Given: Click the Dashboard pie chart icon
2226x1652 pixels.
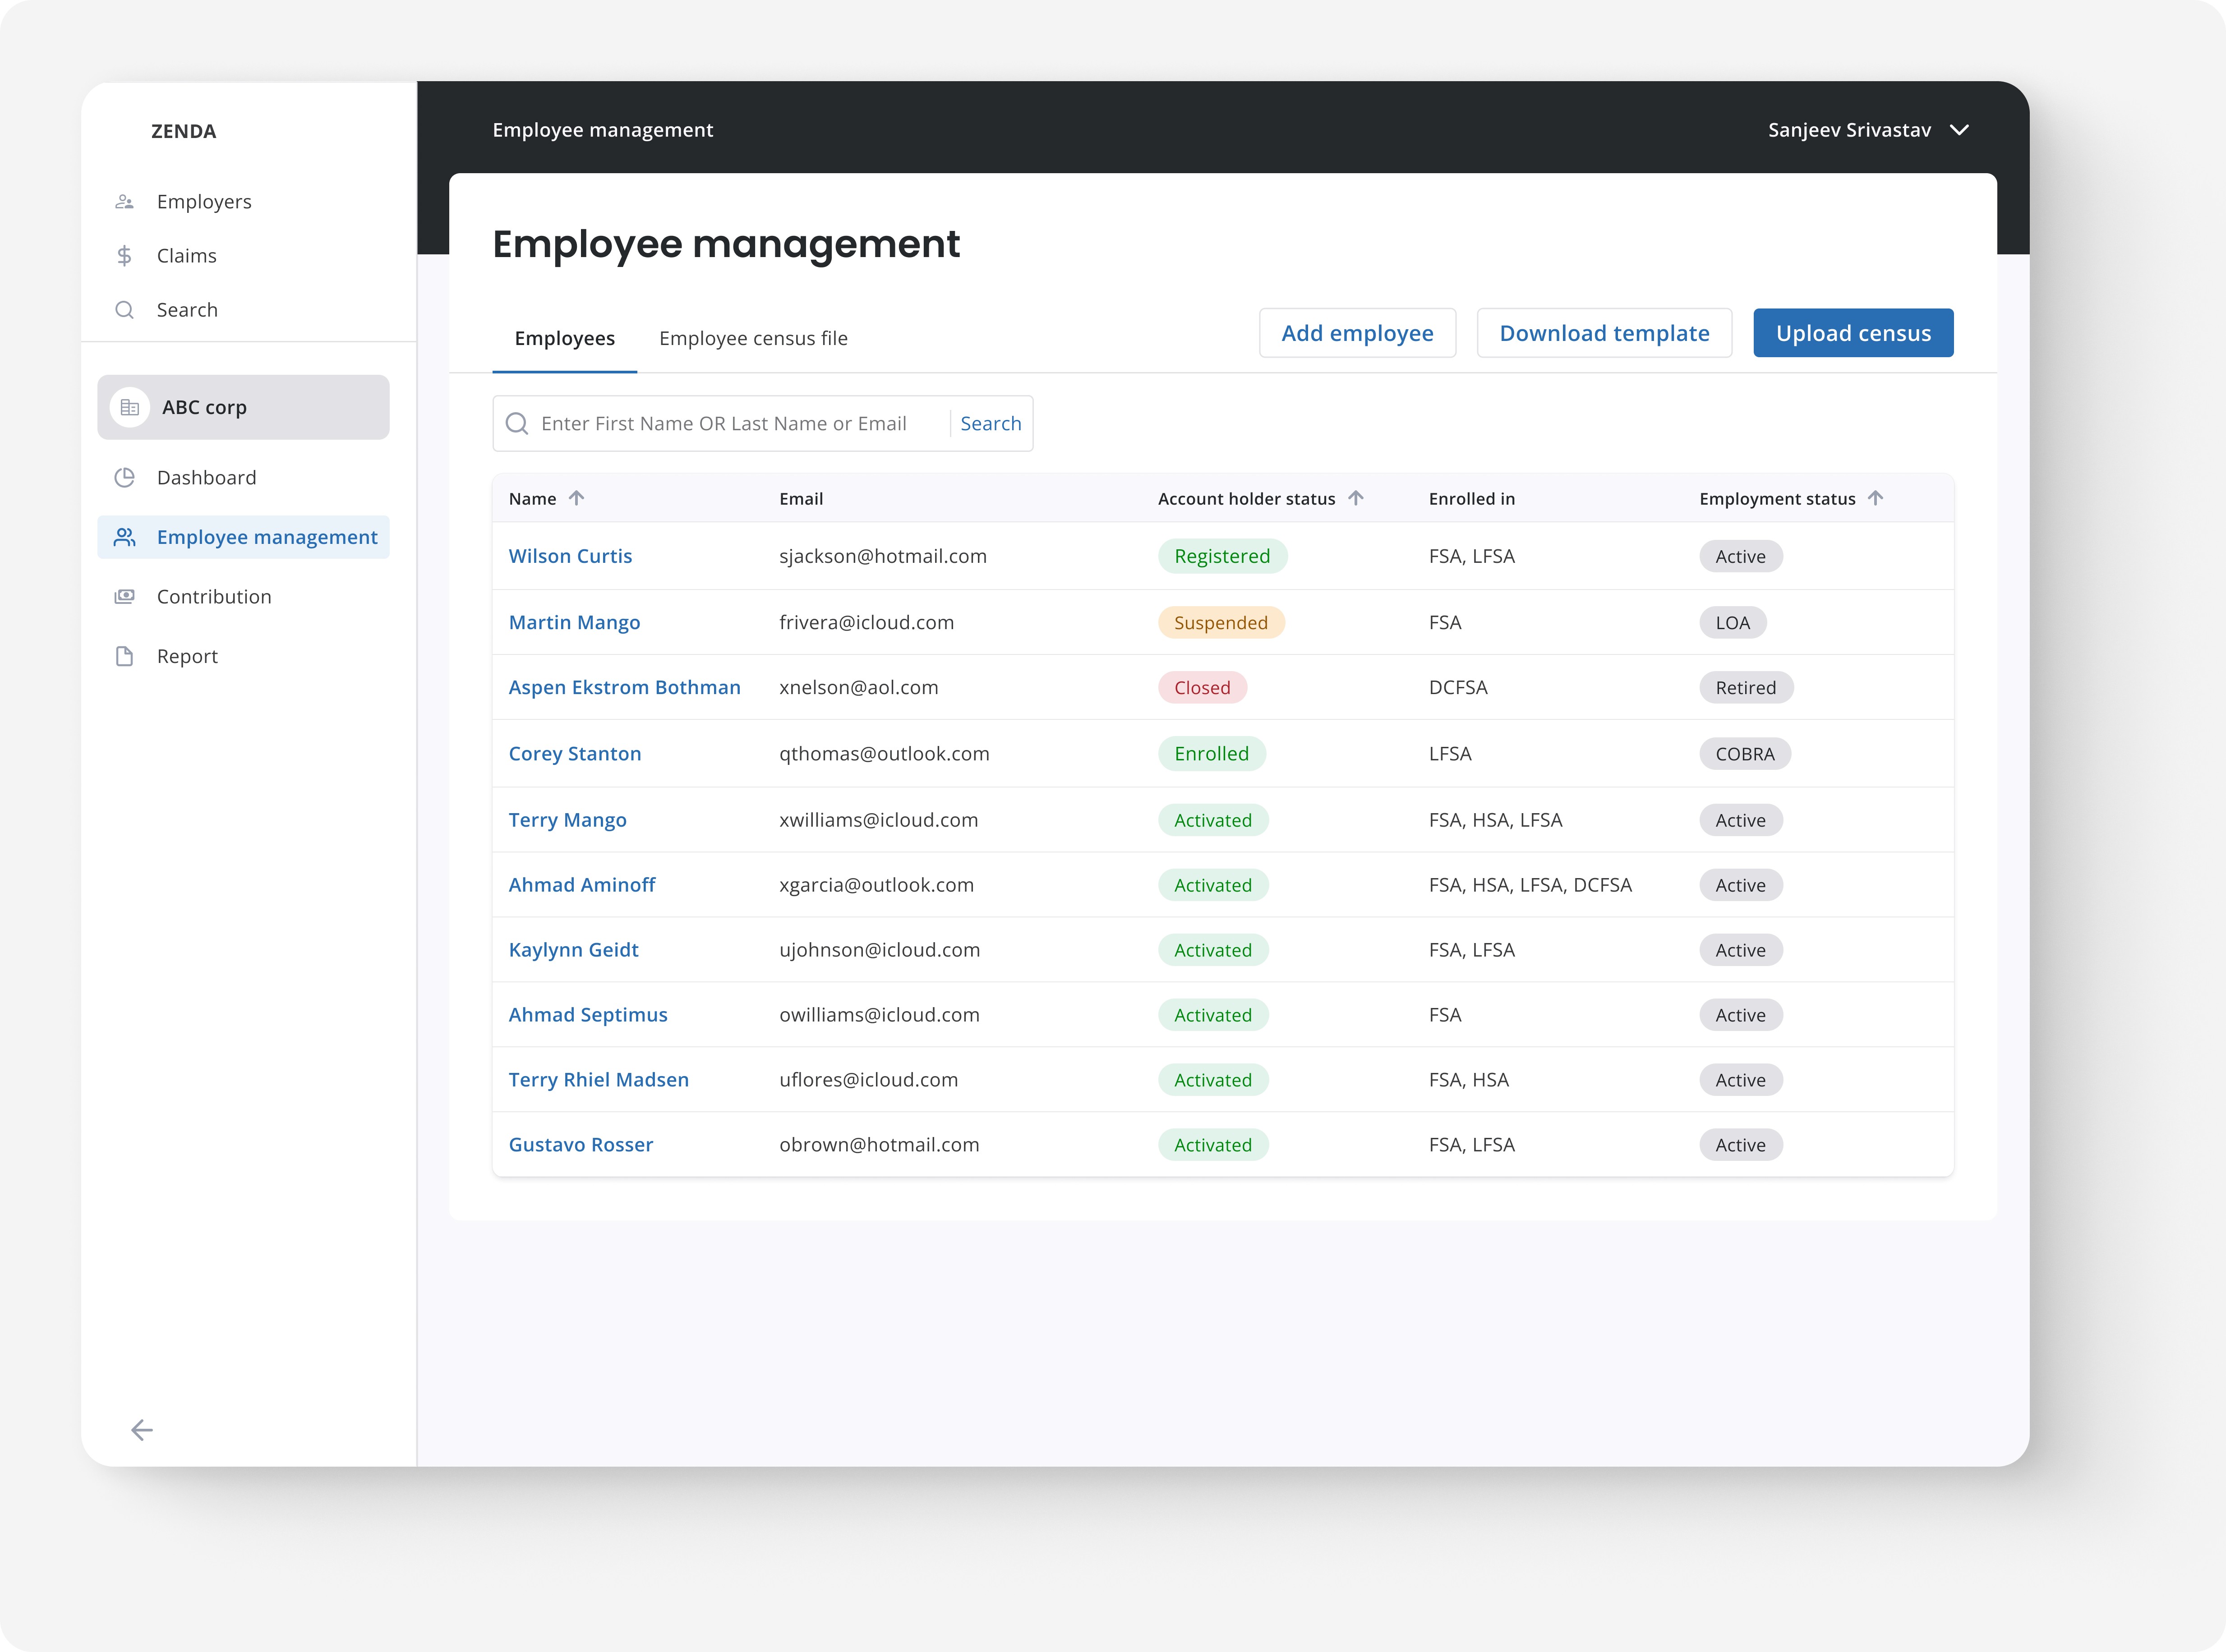Looking at the screenshot, I should coord(124,478).
